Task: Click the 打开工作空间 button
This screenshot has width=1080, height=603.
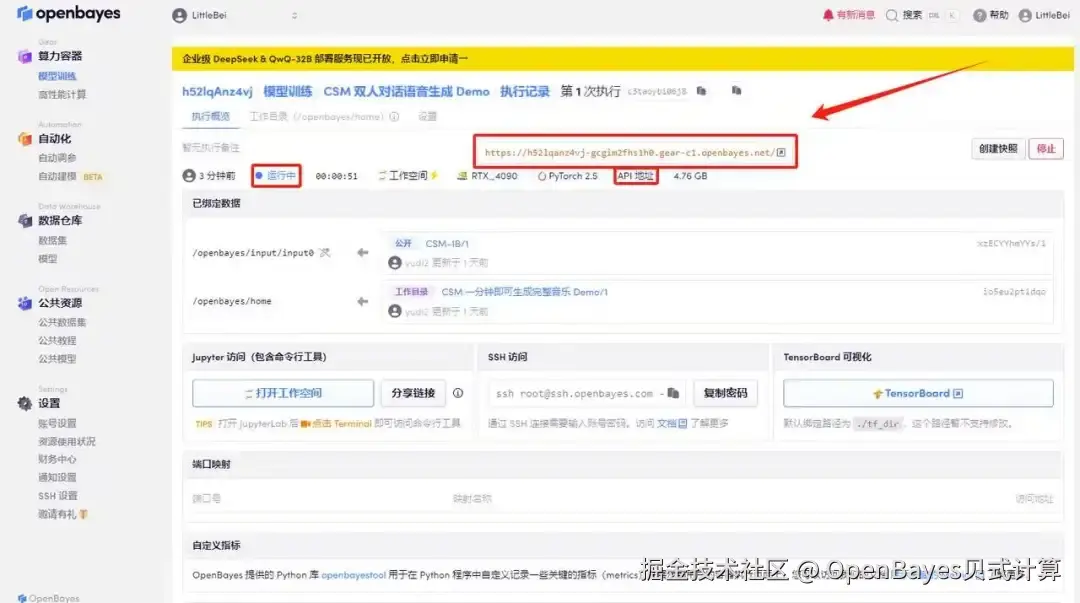Action: 283,393
